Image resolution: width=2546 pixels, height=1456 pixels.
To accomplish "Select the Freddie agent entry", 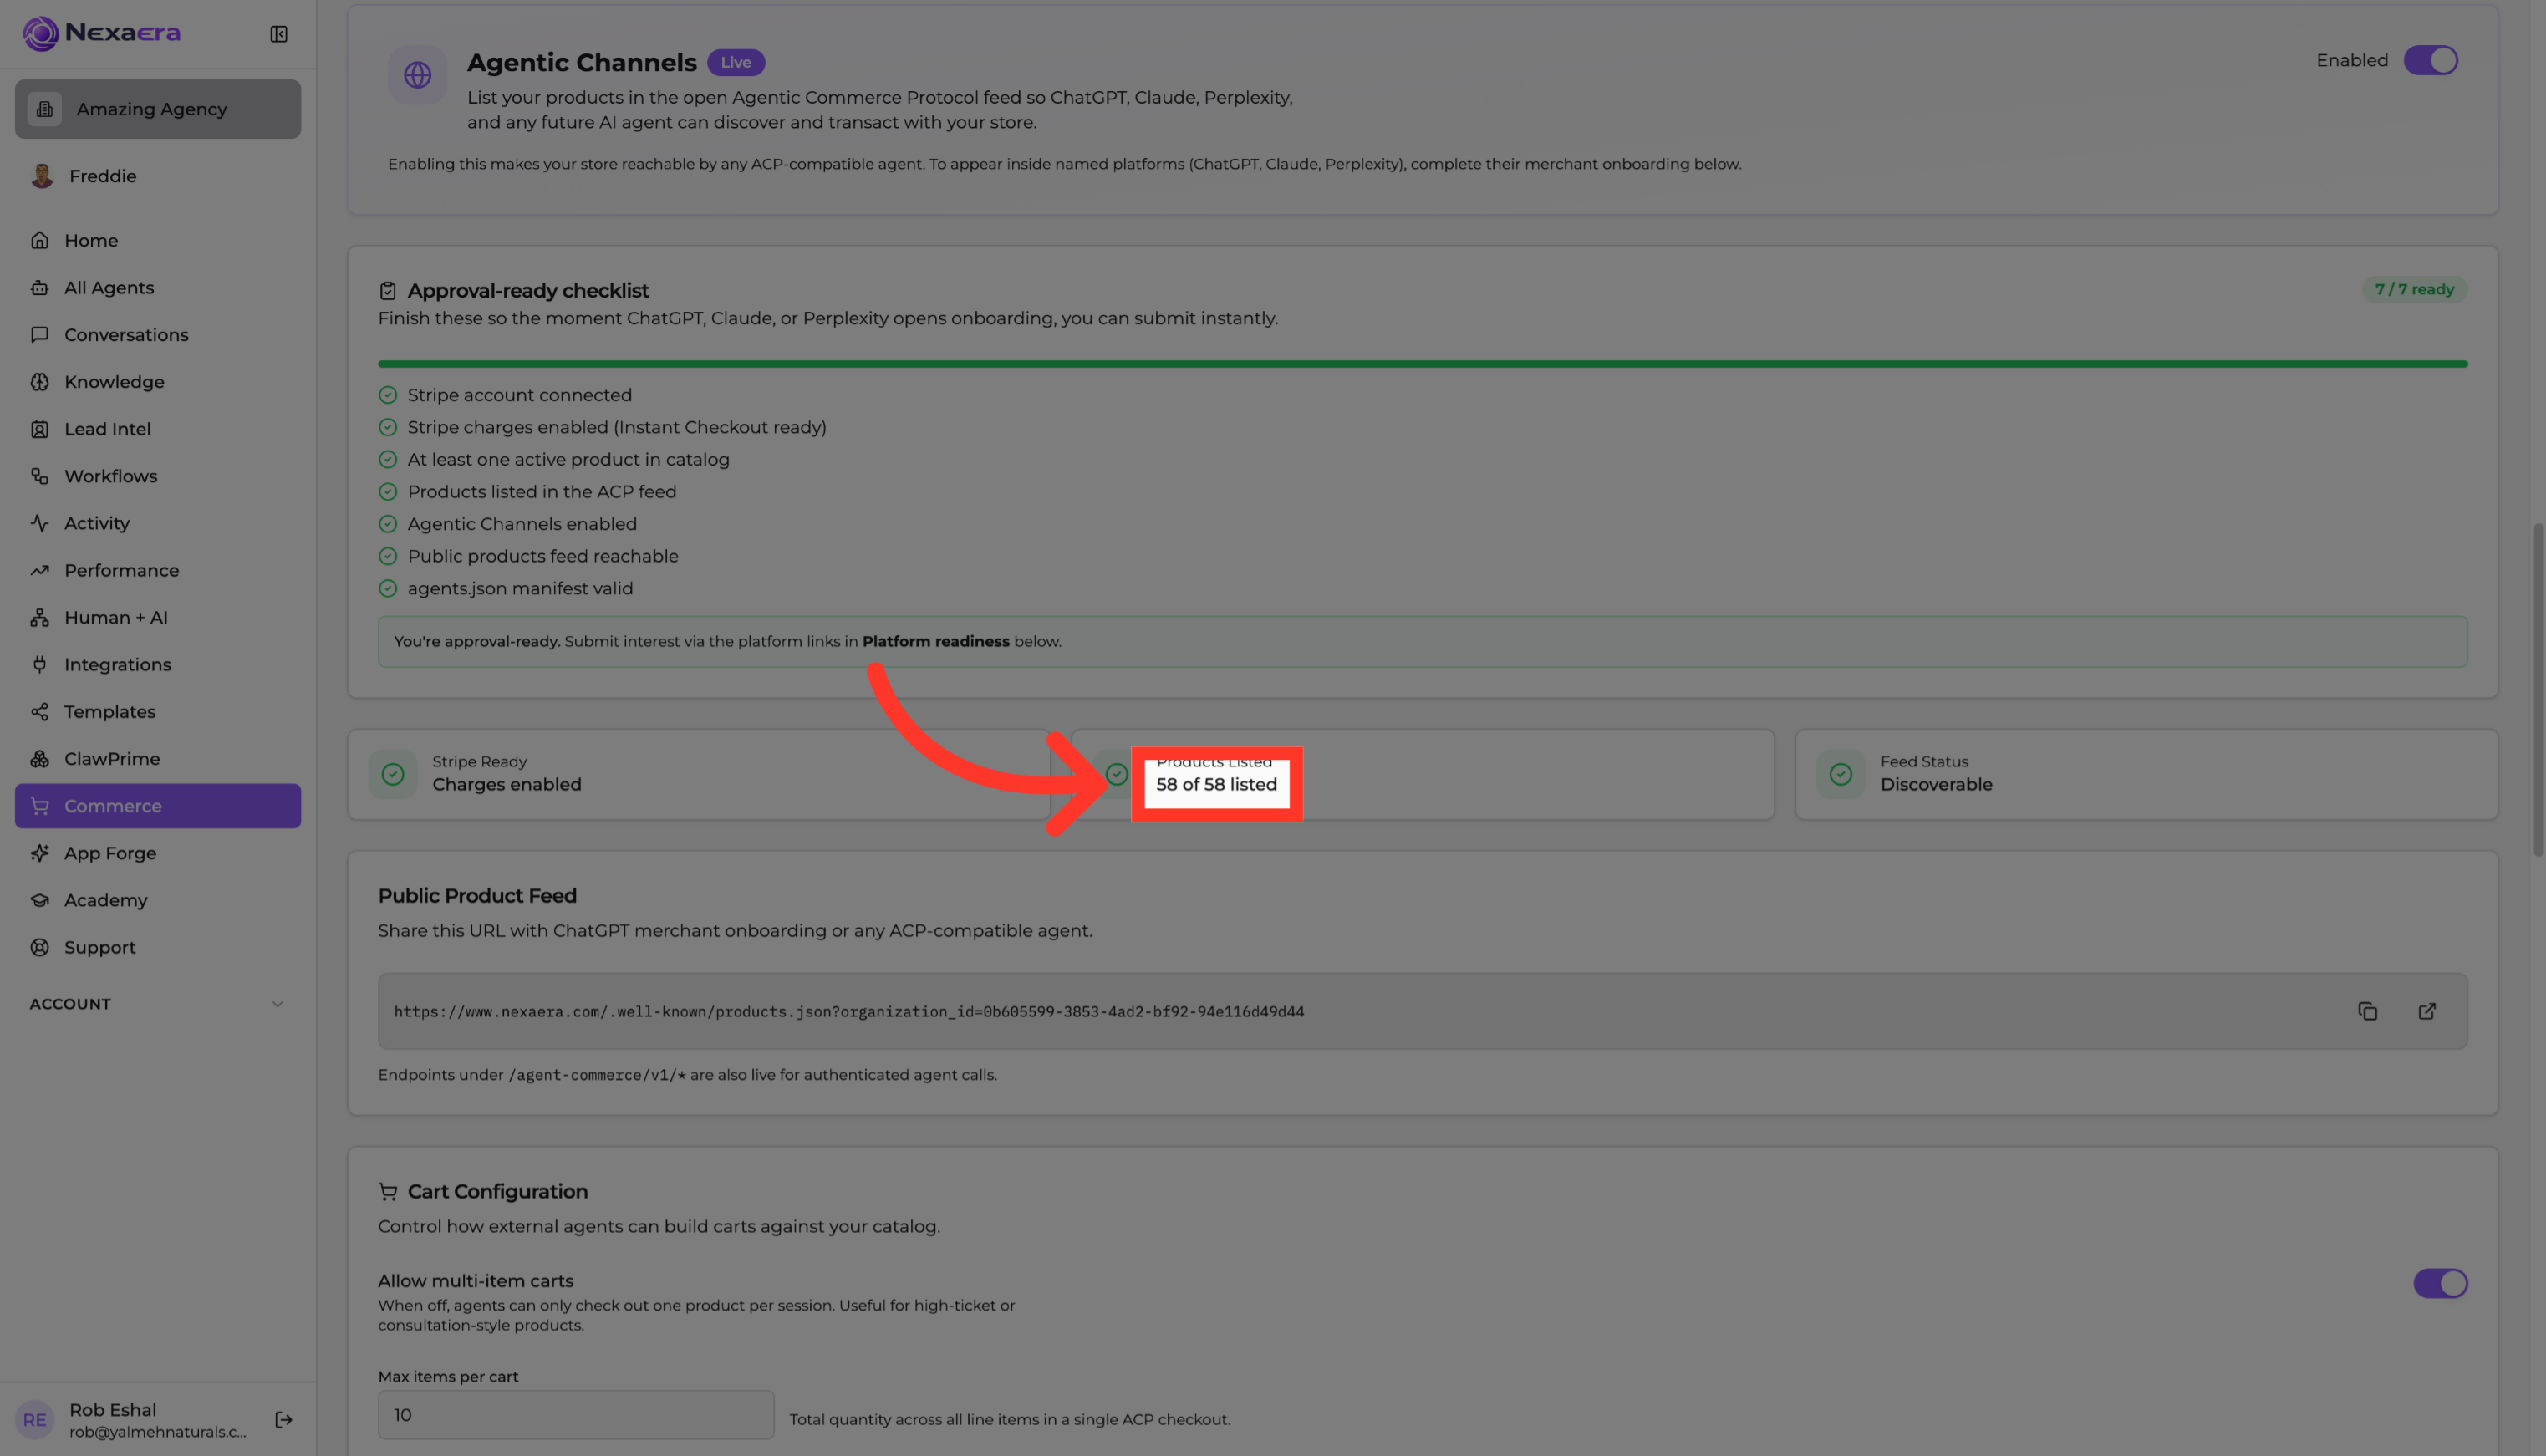I will pyautogui.click(x=158, y=176).
